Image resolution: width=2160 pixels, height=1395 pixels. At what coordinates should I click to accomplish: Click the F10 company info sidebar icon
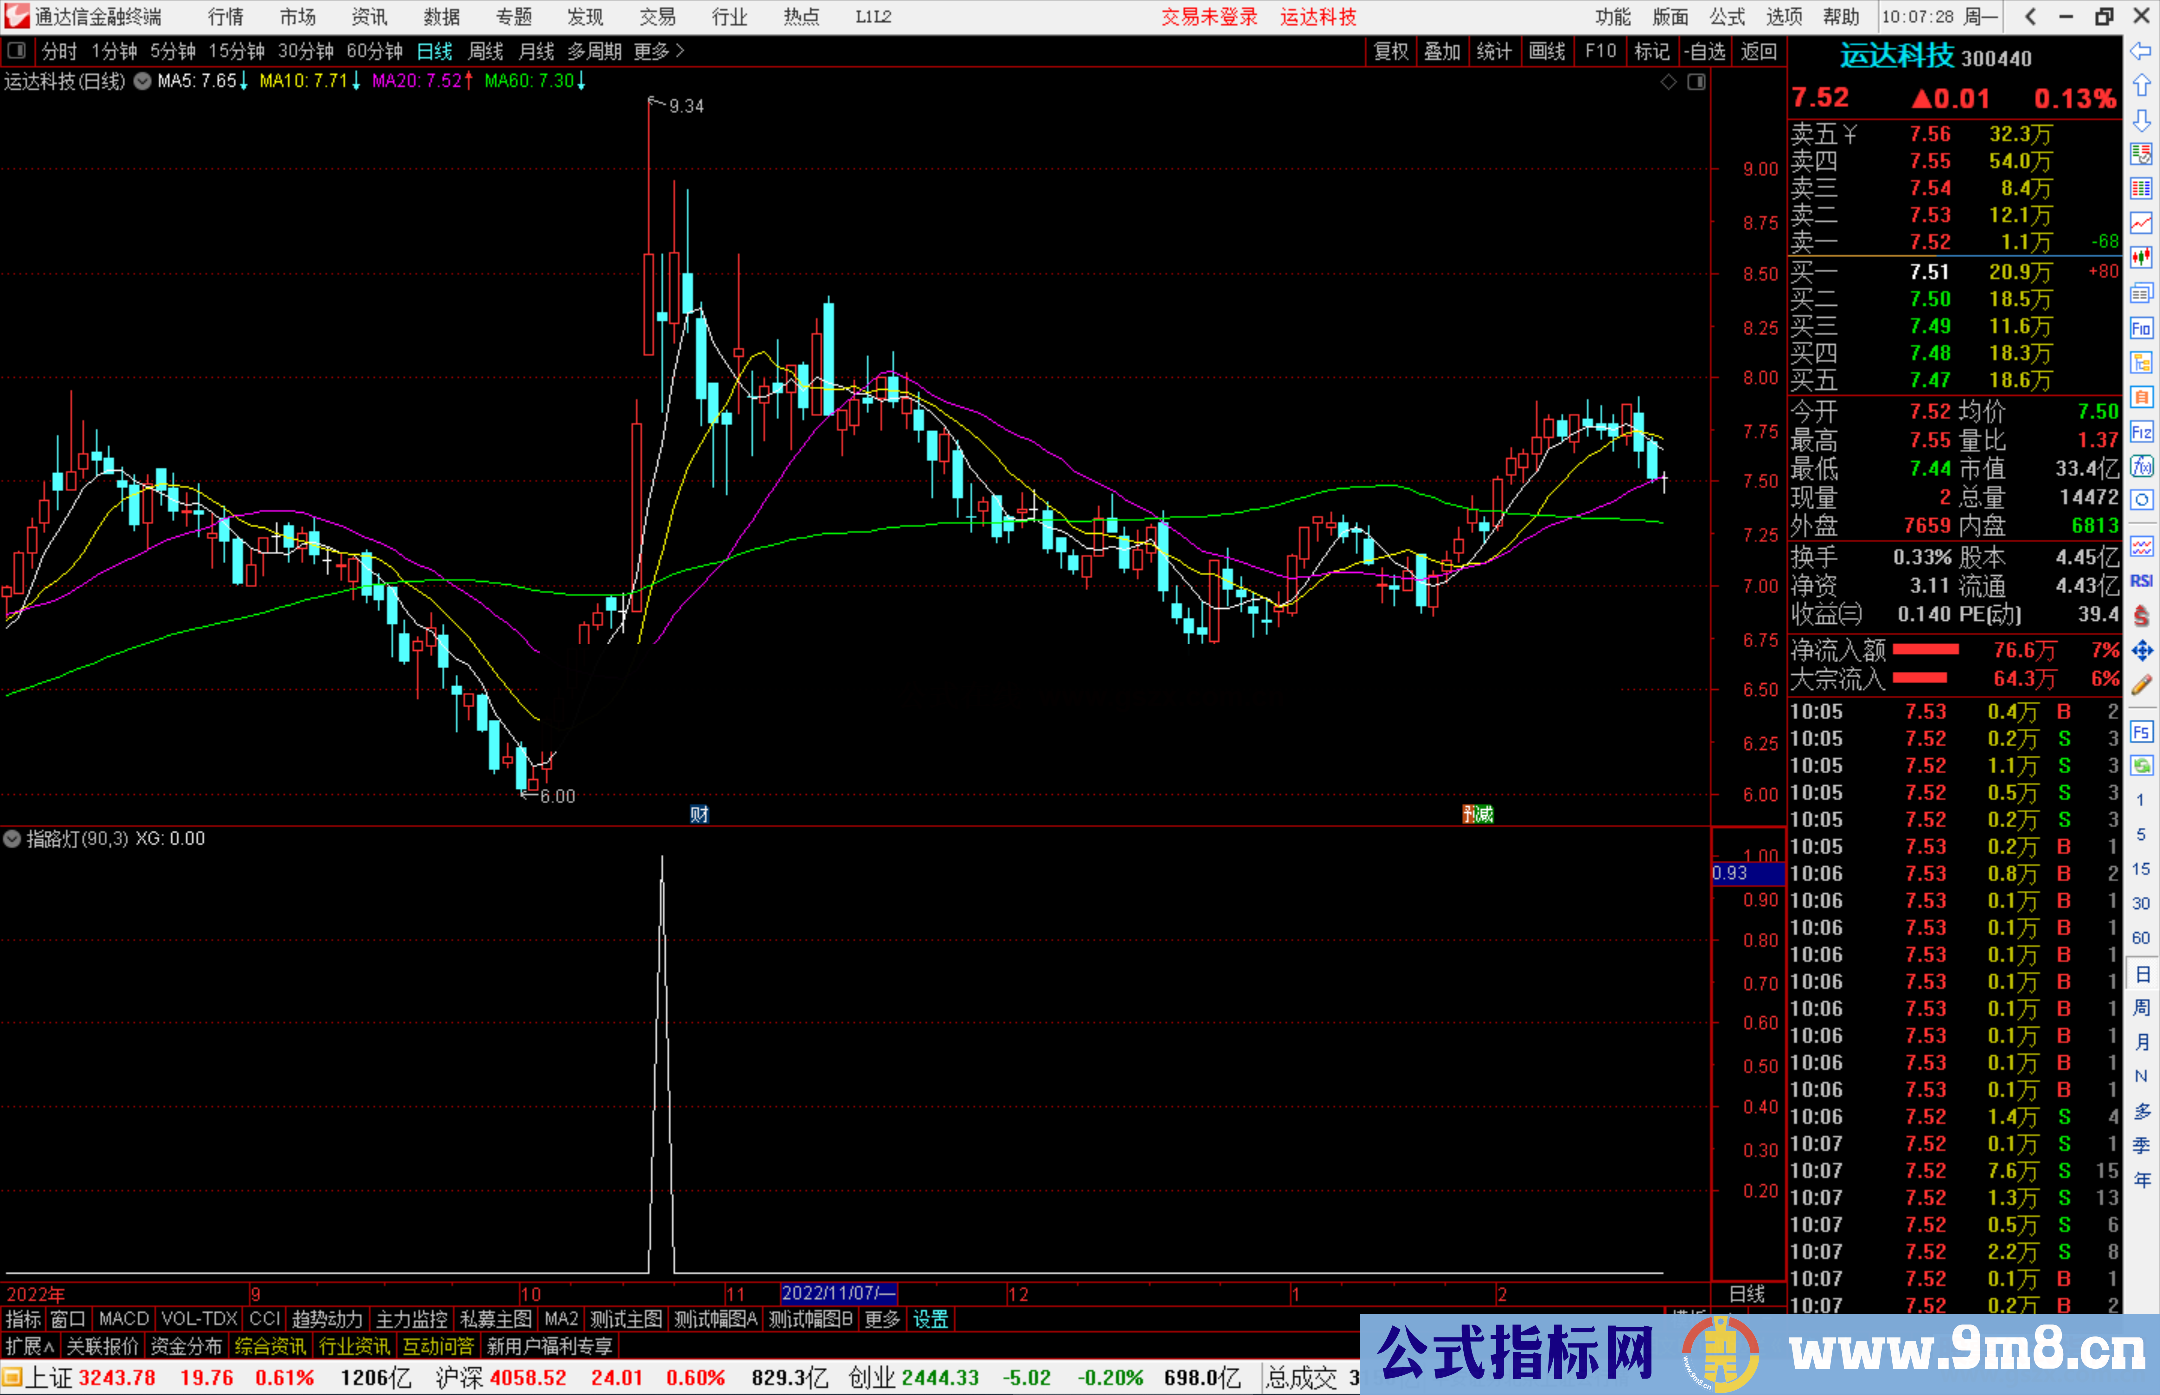point(2141,328)
